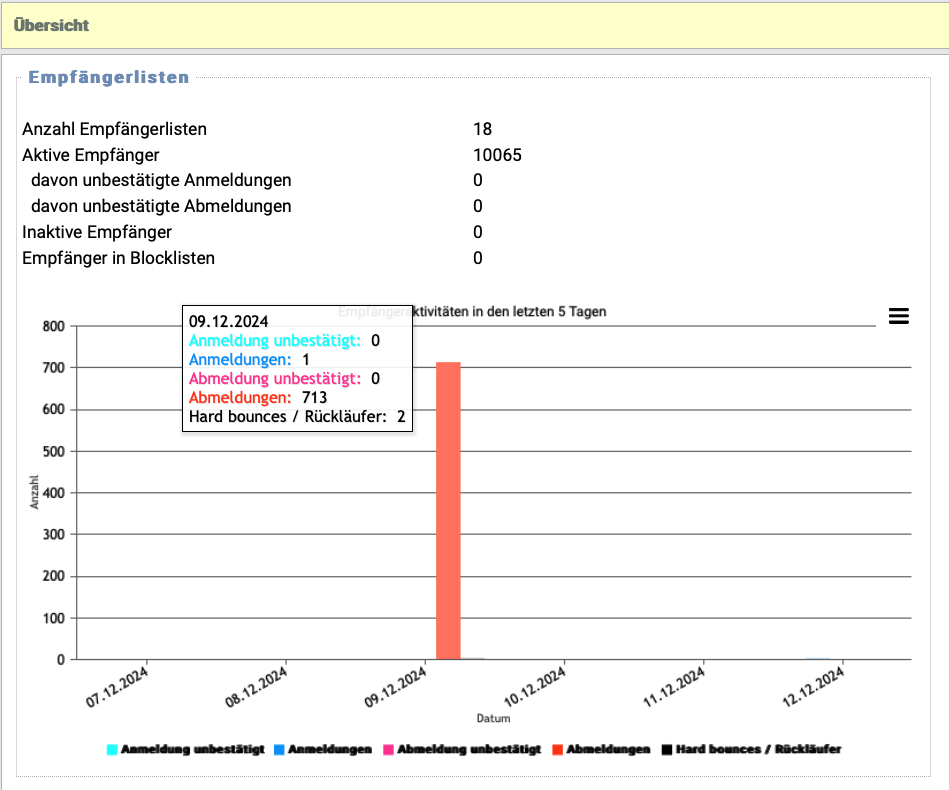Screen dimensions: 949x790
Task: Click the Aktive Empfänger value 10065
Action: click(497, 155)
